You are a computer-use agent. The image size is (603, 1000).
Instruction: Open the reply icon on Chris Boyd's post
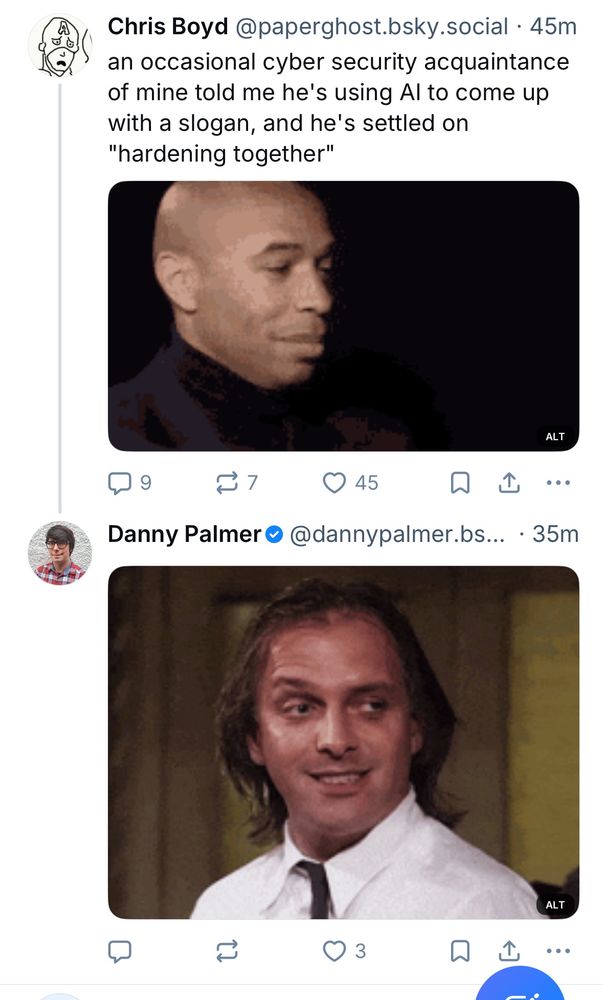pos(121,482)
